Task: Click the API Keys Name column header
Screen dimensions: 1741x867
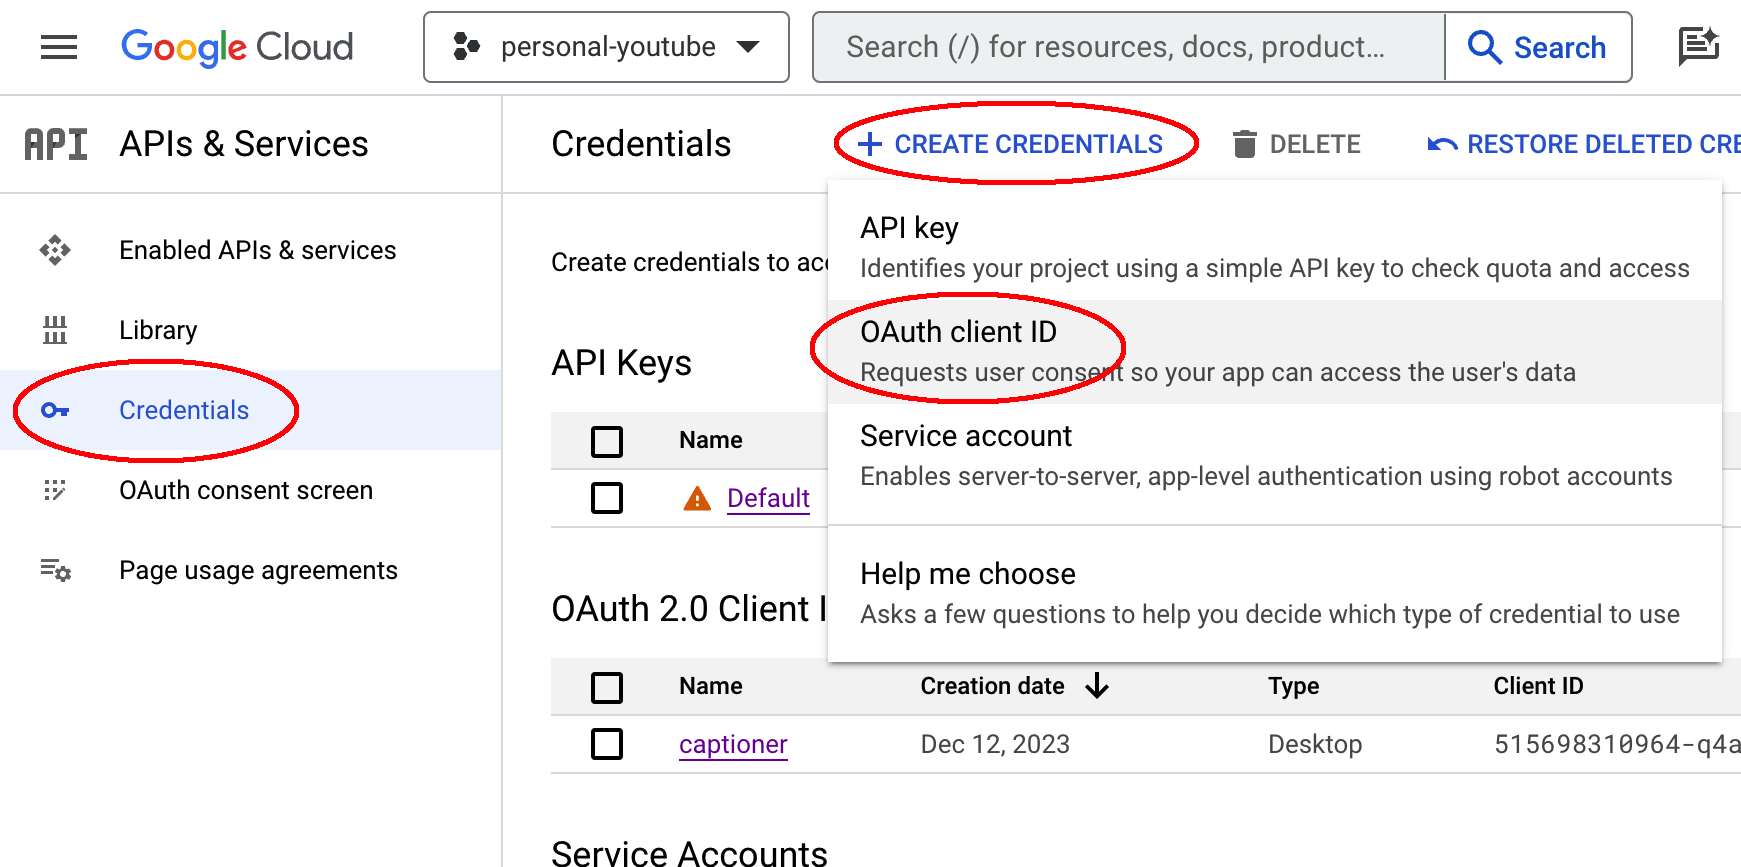Action: click(x=711, y=440)
